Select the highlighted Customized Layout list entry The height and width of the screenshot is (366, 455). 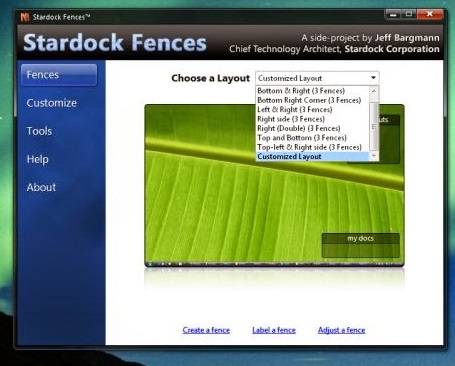(313, 156)
